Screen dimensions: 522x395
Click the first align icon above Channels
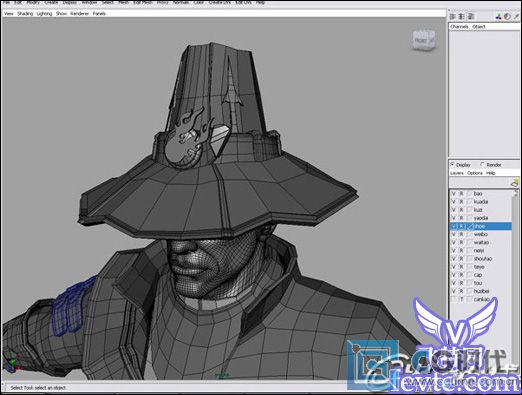coord(453,16)
